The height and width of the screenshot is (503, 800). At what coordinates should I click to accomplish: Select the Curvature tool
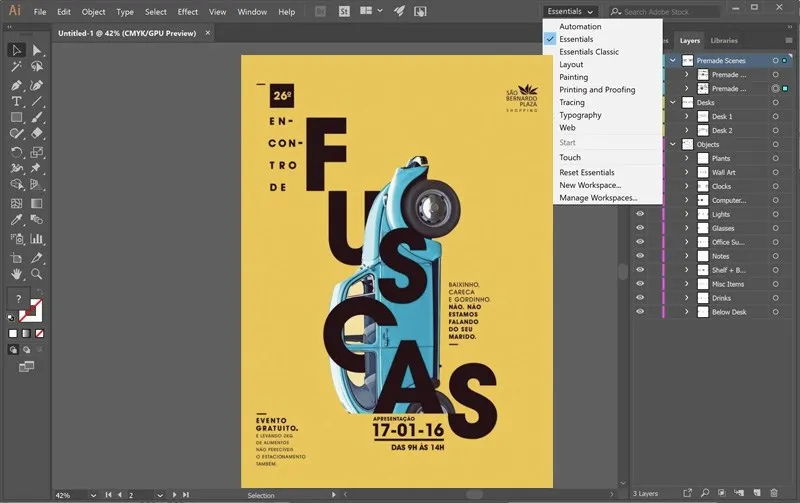(x=36, y=85)
